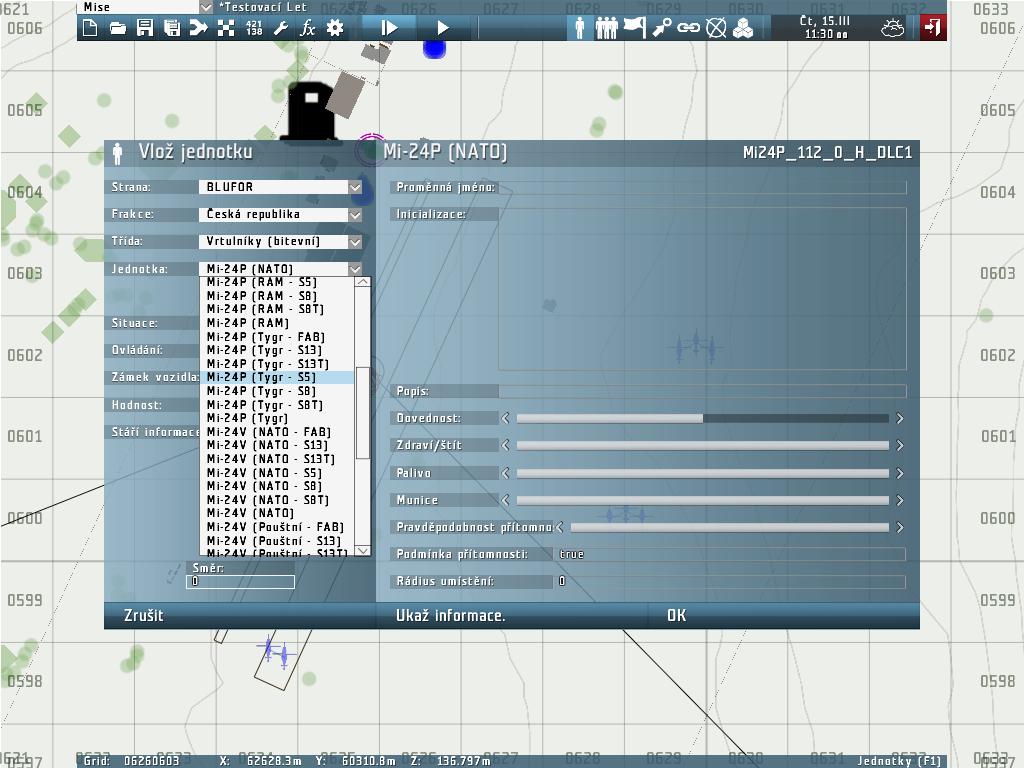The width and height of the screenshot is (1024, 768).
Task: Enable triggers mode with the flag icon
Action: click(x=634, y=28)
